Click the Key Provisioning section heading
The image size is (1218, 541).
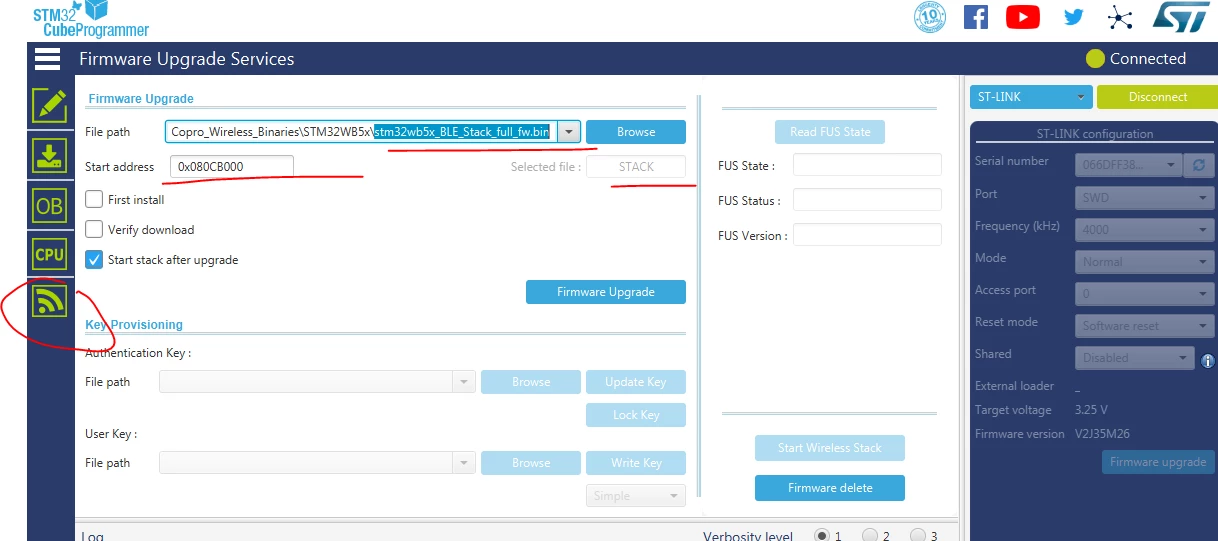(x=134, y=325)
